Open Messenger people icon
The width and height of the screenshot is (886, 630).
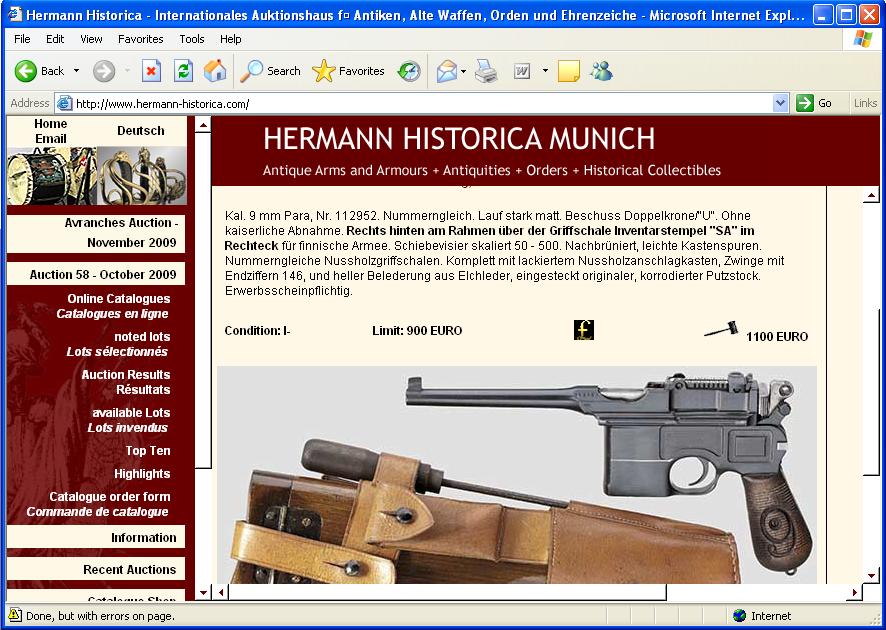coord(601,71)
